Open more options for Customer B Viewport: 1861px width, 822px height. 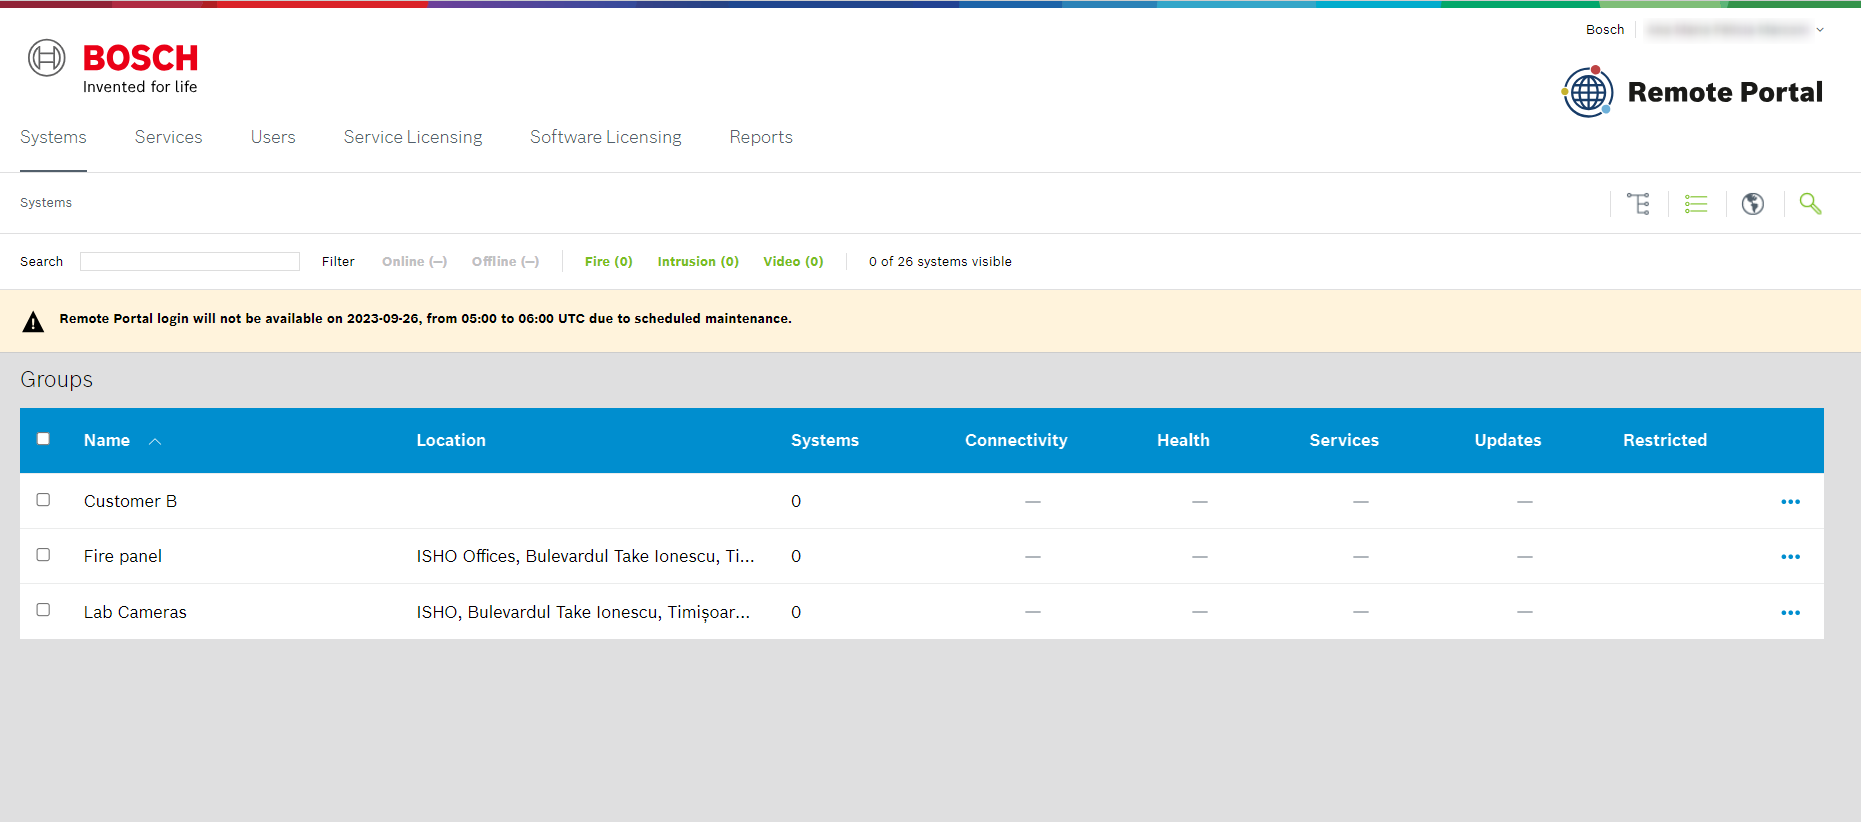1790,502
